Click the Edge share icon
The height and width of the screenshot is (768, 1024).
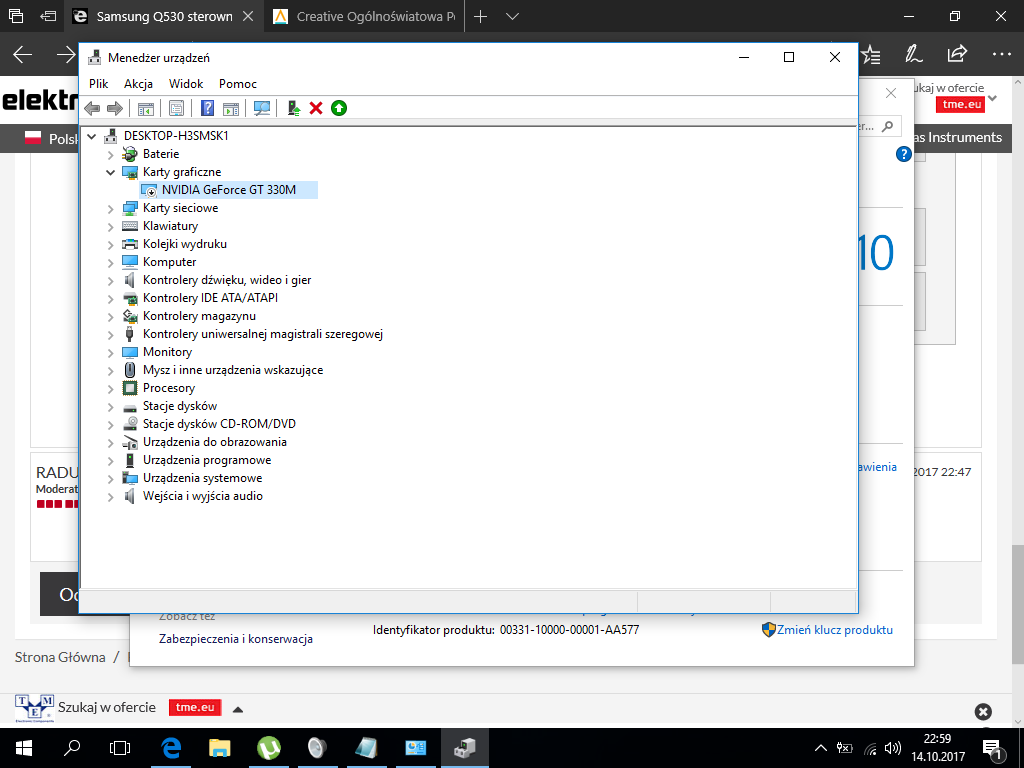pyautogui.click(x=957, y=54)
